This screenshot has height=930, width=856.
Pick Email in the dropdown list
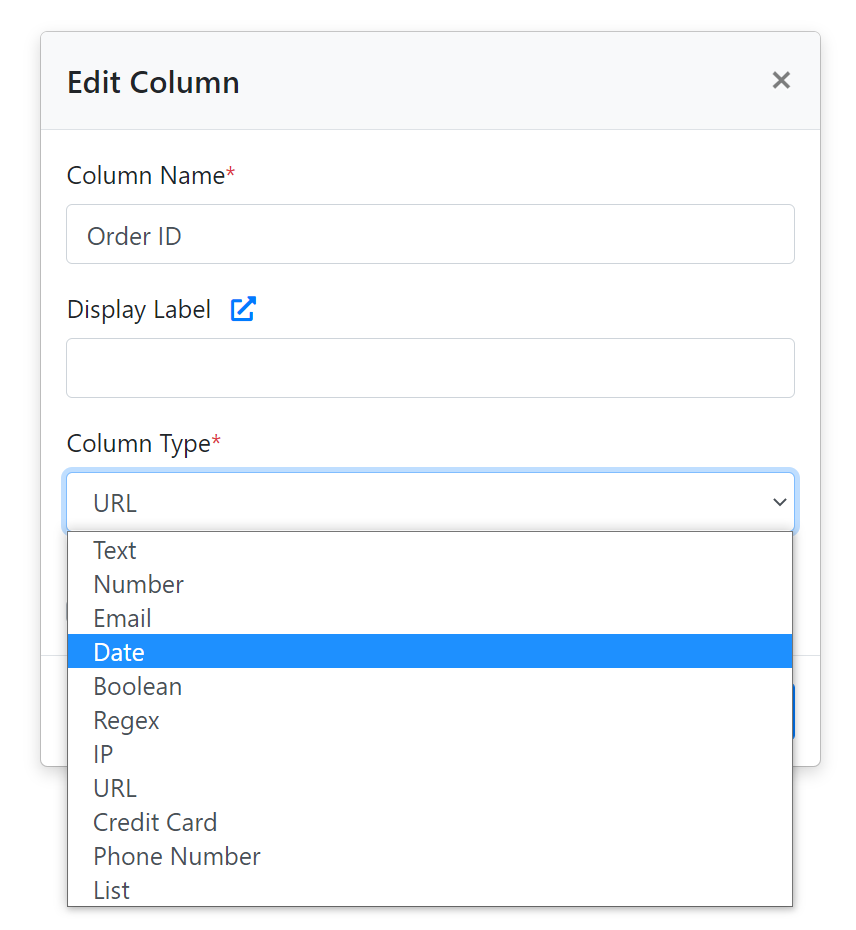coord(122,618)
